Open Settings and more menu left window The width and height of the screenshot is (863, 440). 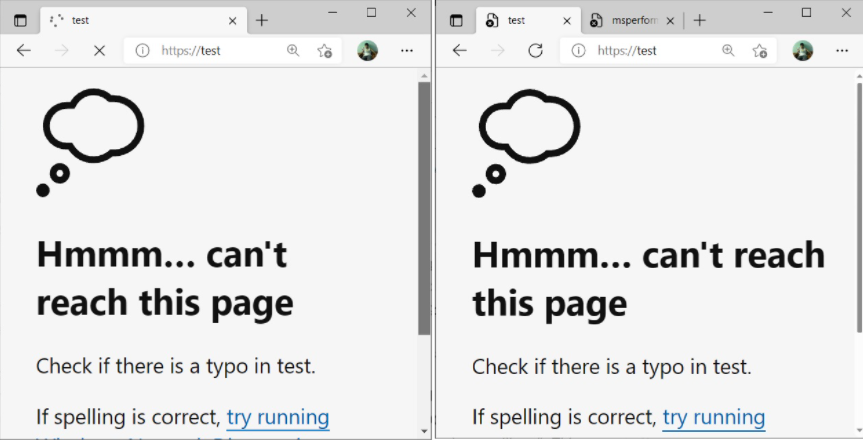[x=407, y=51]
